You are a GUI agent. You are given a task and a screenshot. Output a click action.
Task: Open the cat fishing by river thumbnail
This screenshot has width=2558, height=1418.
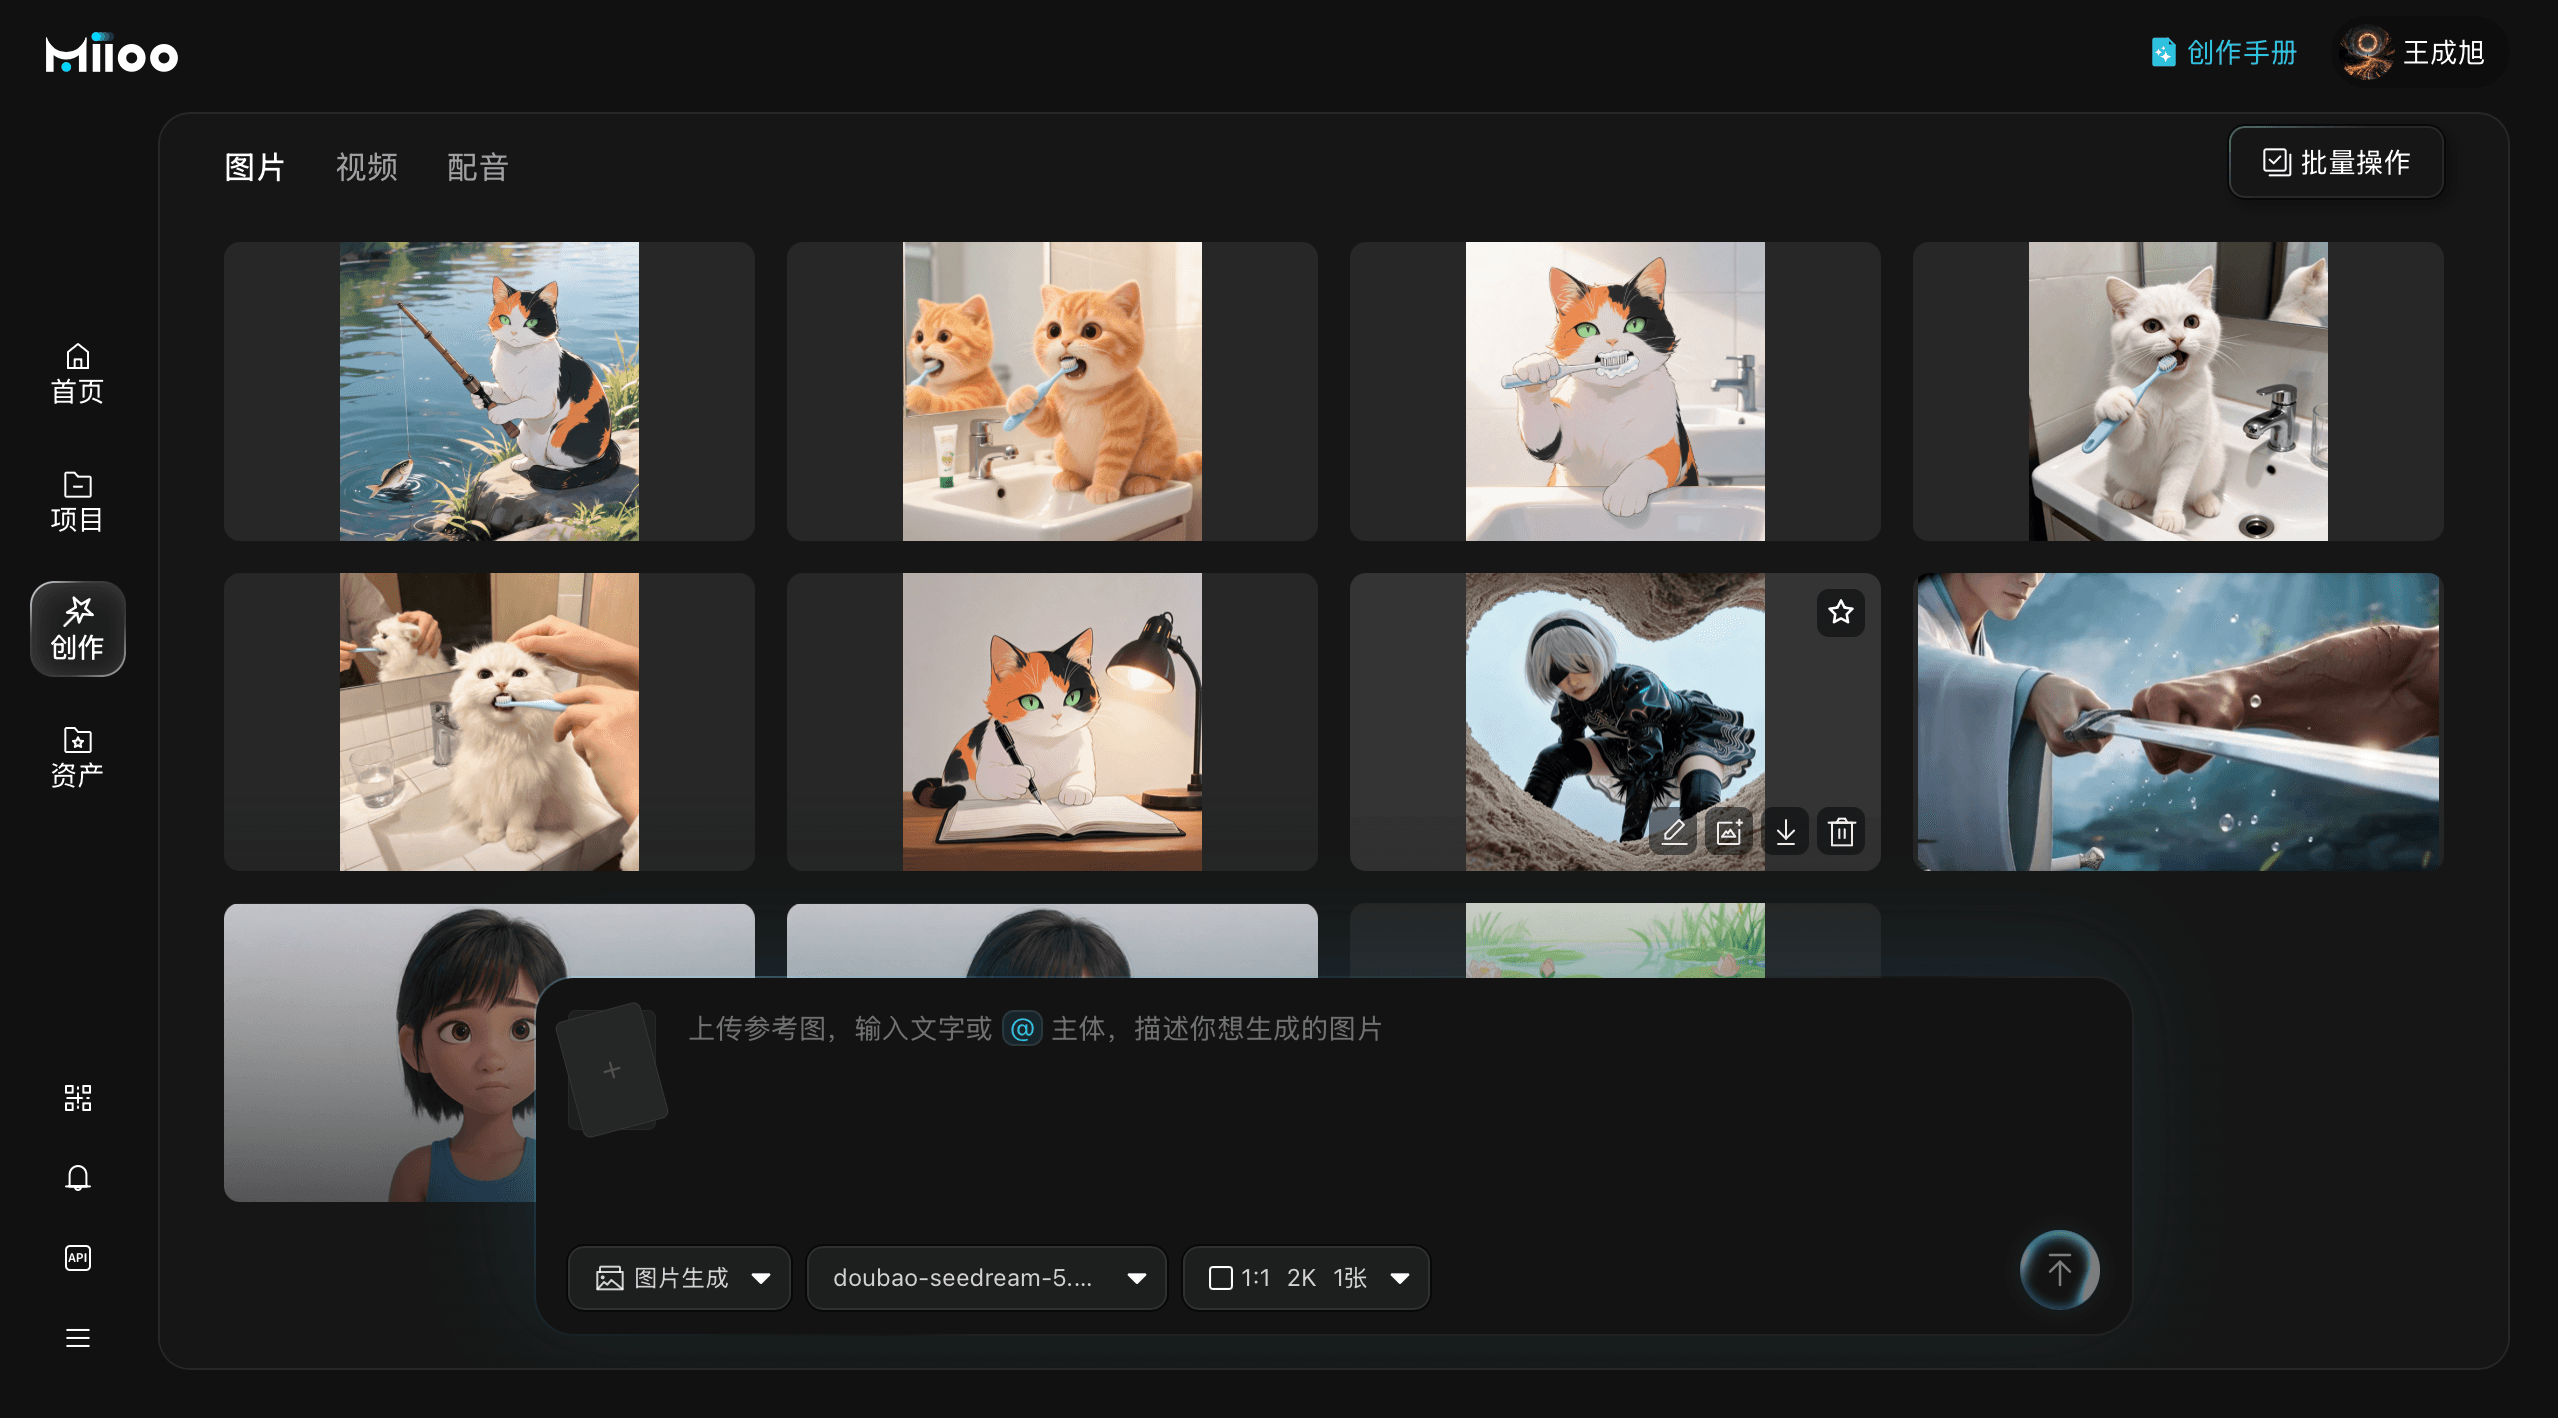click(x=489, y=391)
